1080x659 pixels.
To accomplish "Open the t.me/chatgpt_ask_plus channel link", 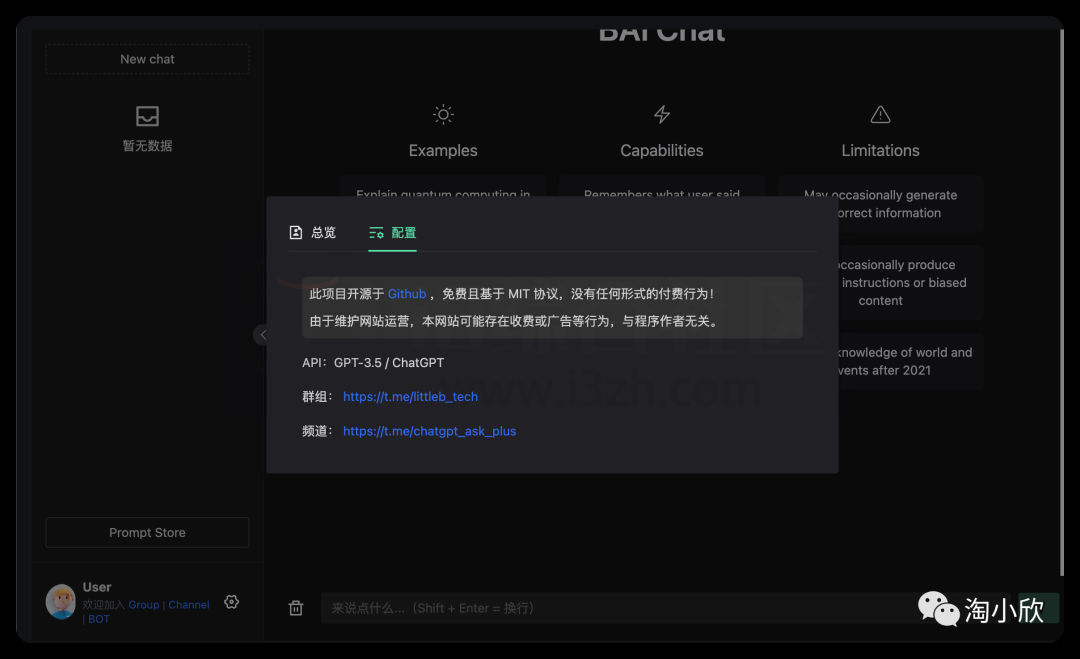I will [429, 431].
